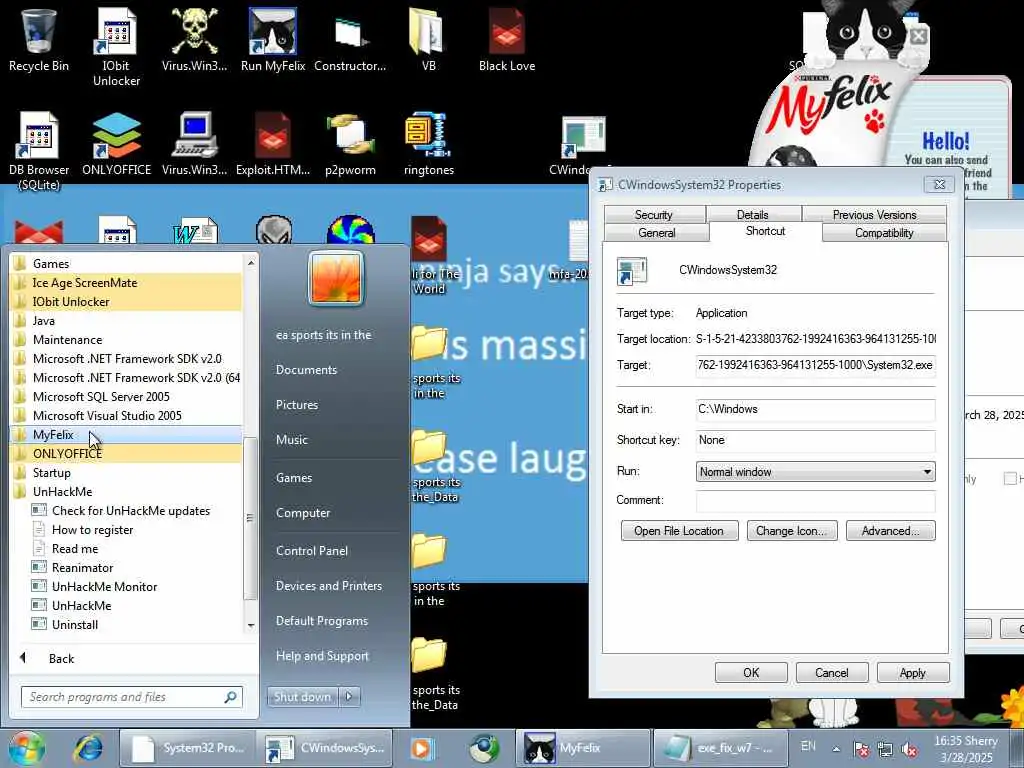Screen dimensions: 1024x768
Task: Open Internet Explorer from the taskbar
Action: pos(88,748)
